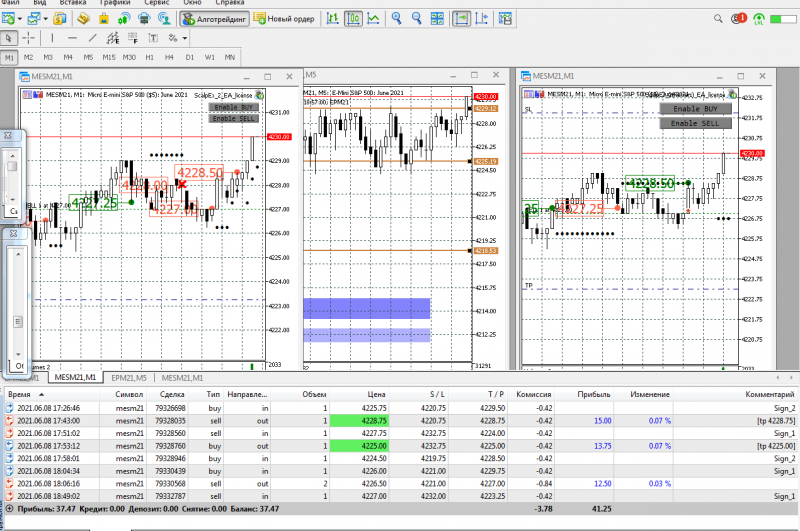Click scroll handle in lower left floating panel

18,322
